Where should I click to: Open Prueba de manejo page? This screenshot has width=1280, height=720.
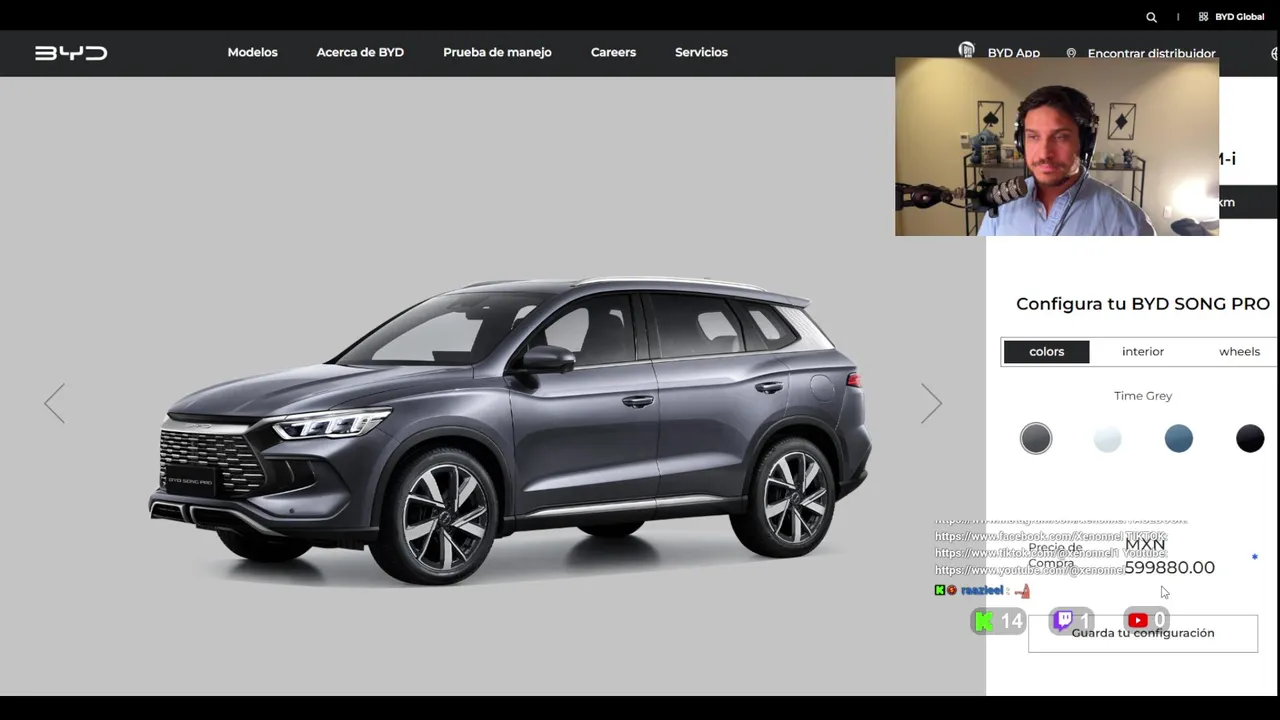(497, 52)
